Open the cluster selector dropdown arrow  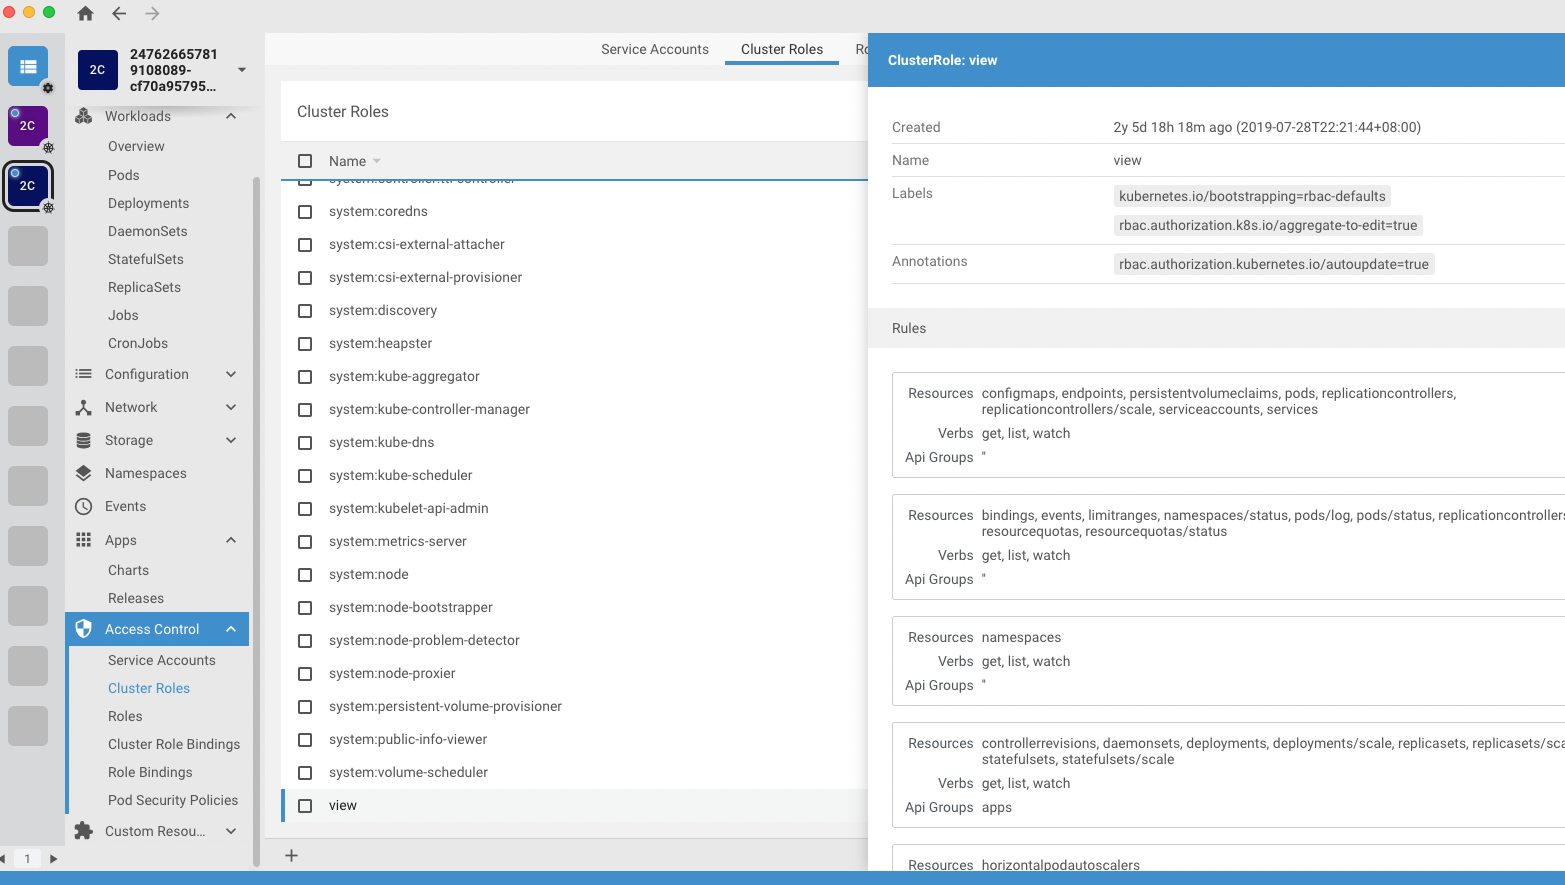(x=242, y=70)
